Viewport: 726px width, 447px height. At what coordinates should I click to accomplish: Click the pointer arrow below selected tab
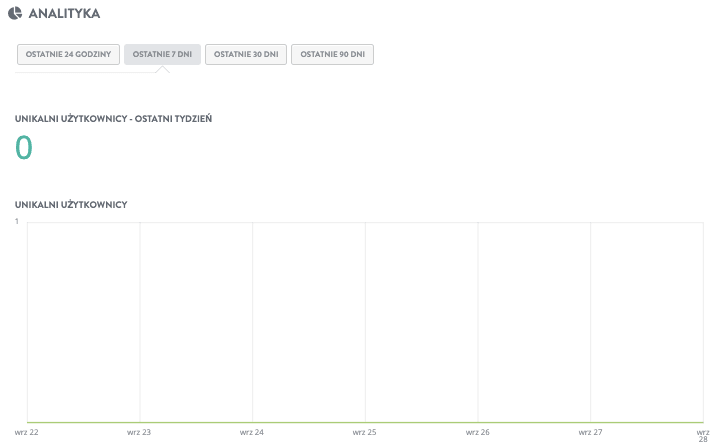pyautogui.click(x=162, y=70)
